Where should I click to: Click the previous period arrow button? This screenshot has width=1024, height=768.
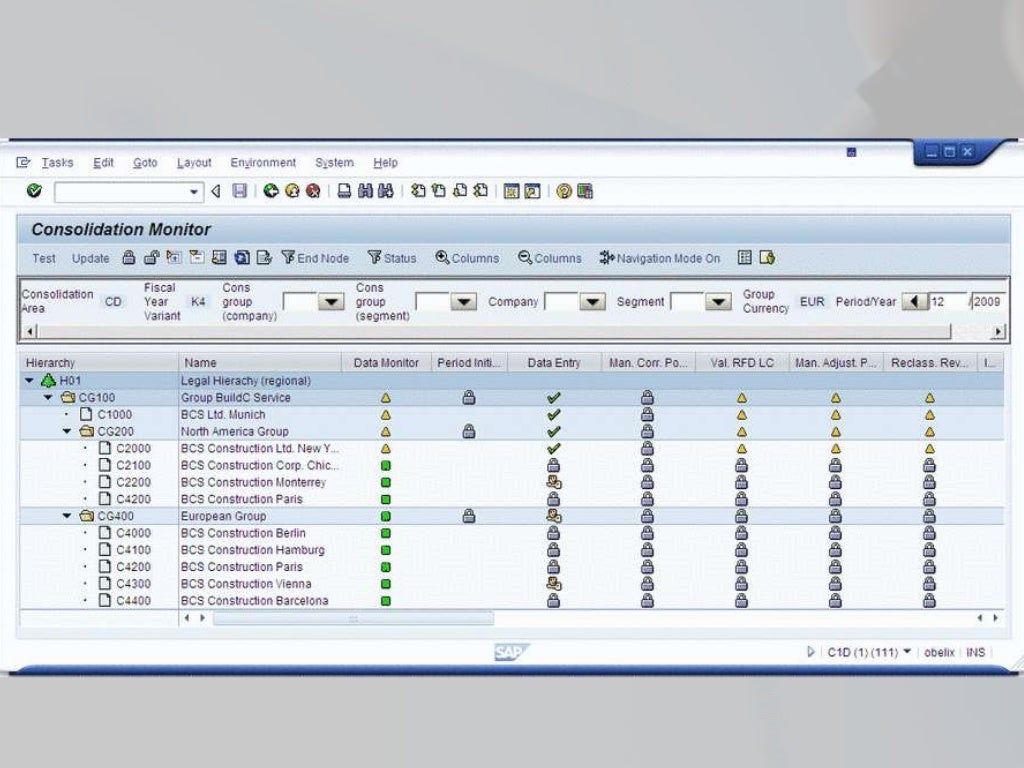[915, 302]
